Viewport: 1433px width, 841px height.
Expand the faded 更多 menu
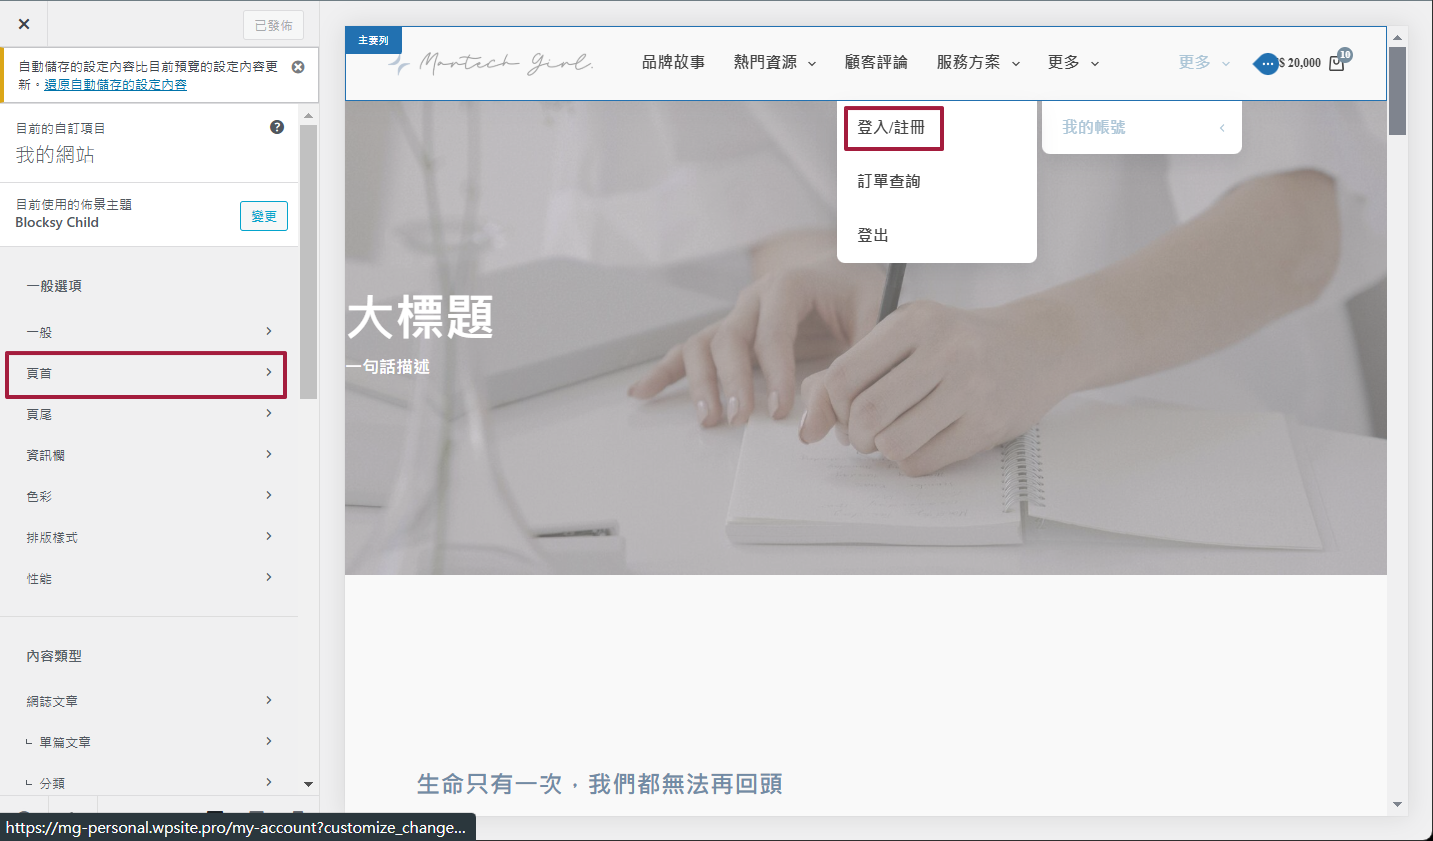(x=1204, y=62)
